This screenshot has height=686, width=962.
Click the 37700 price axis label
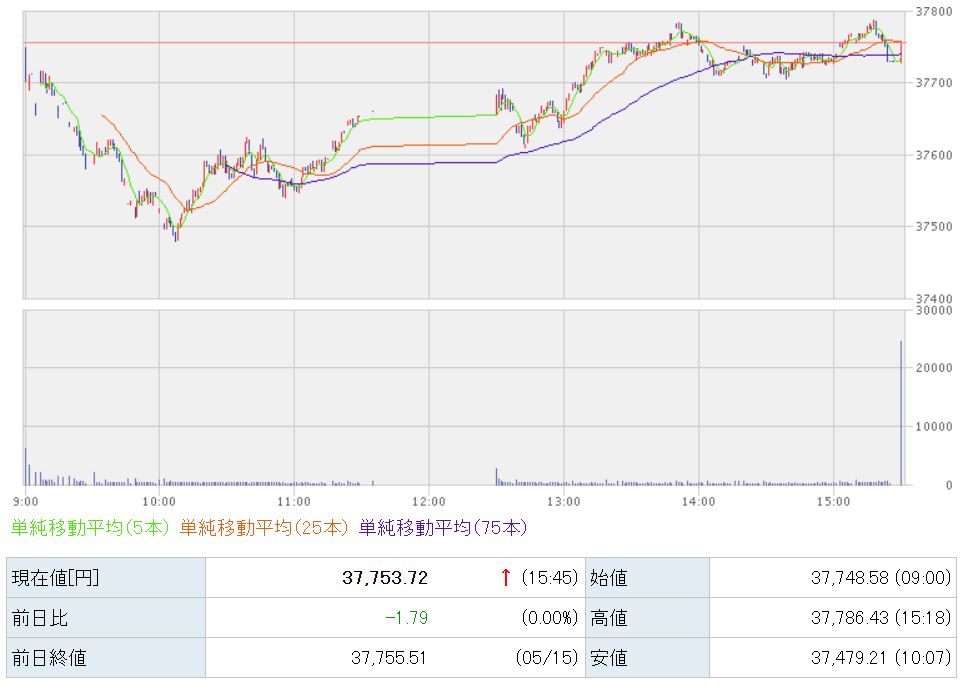click(x=934, y=83)
